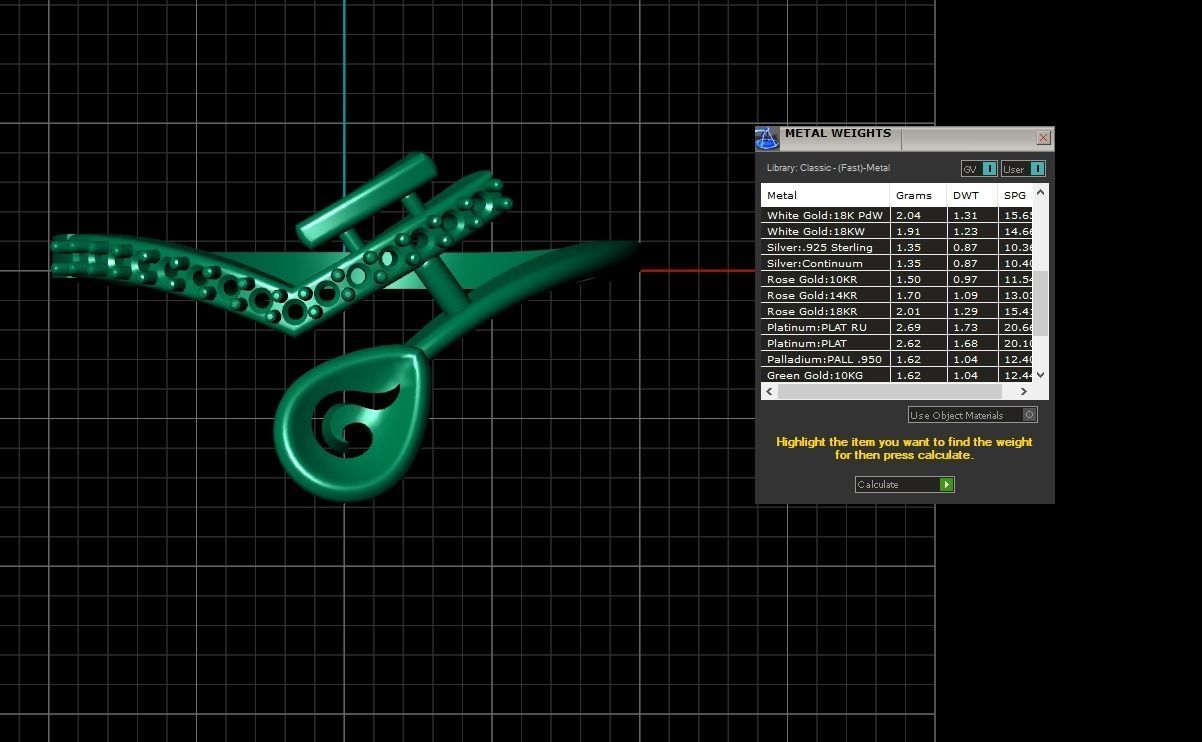Click the 1.68 DWT value
This screenshot has height=742, width=1202.
(965, 343)
